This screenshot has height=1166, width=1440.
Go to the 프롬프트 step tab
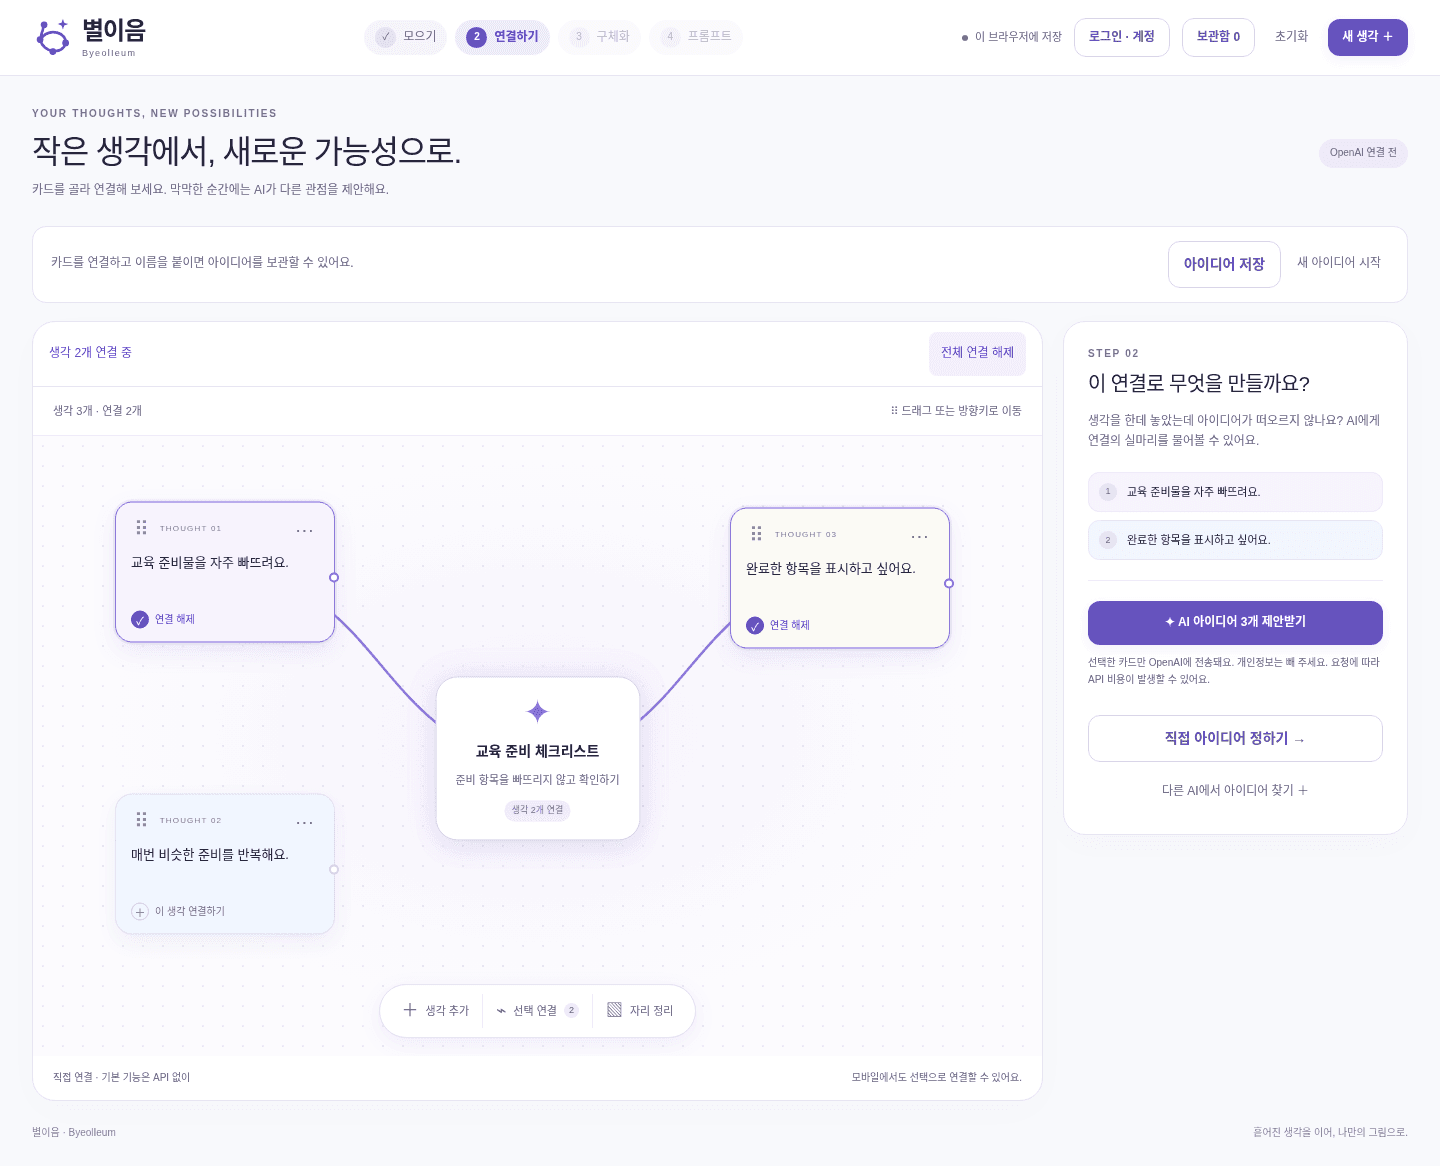point(696,37)
